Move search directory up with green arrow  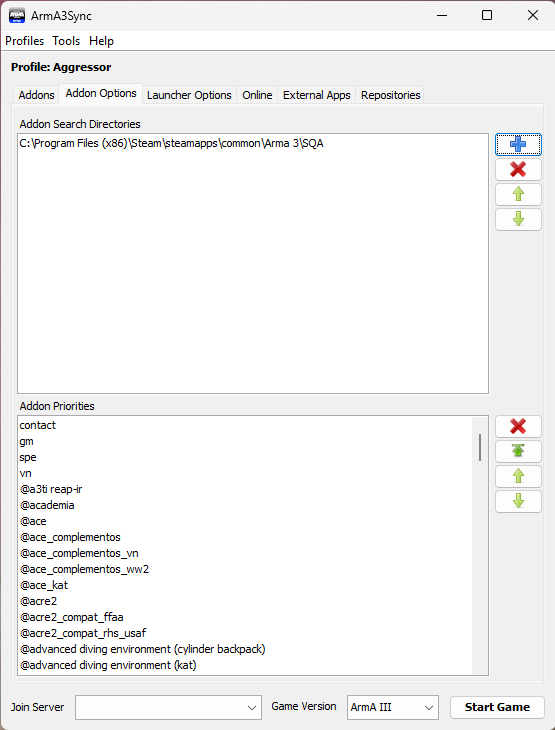(518, 194)
